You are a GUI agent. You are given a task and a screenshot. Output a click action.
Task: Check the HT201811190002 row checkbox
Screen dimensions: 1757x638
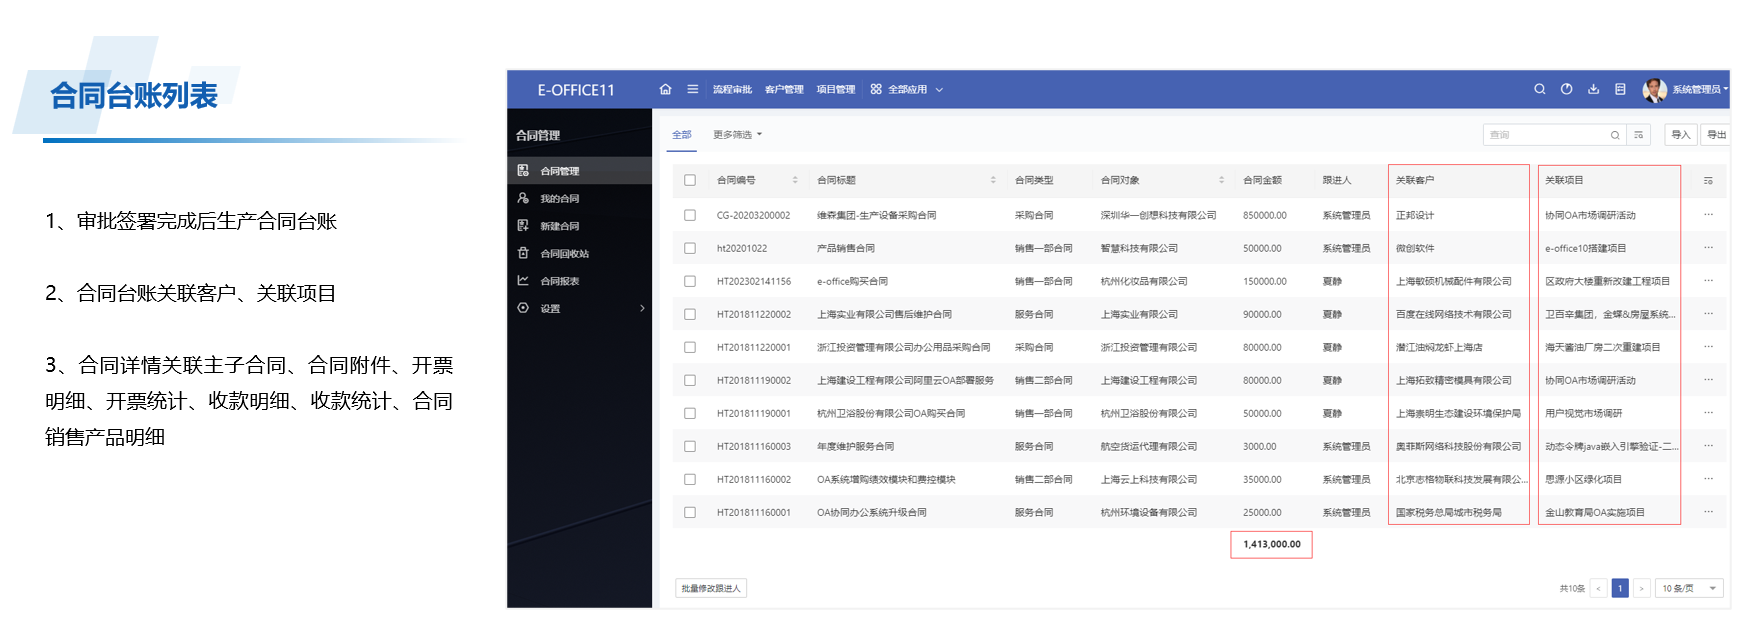[690, 380]
